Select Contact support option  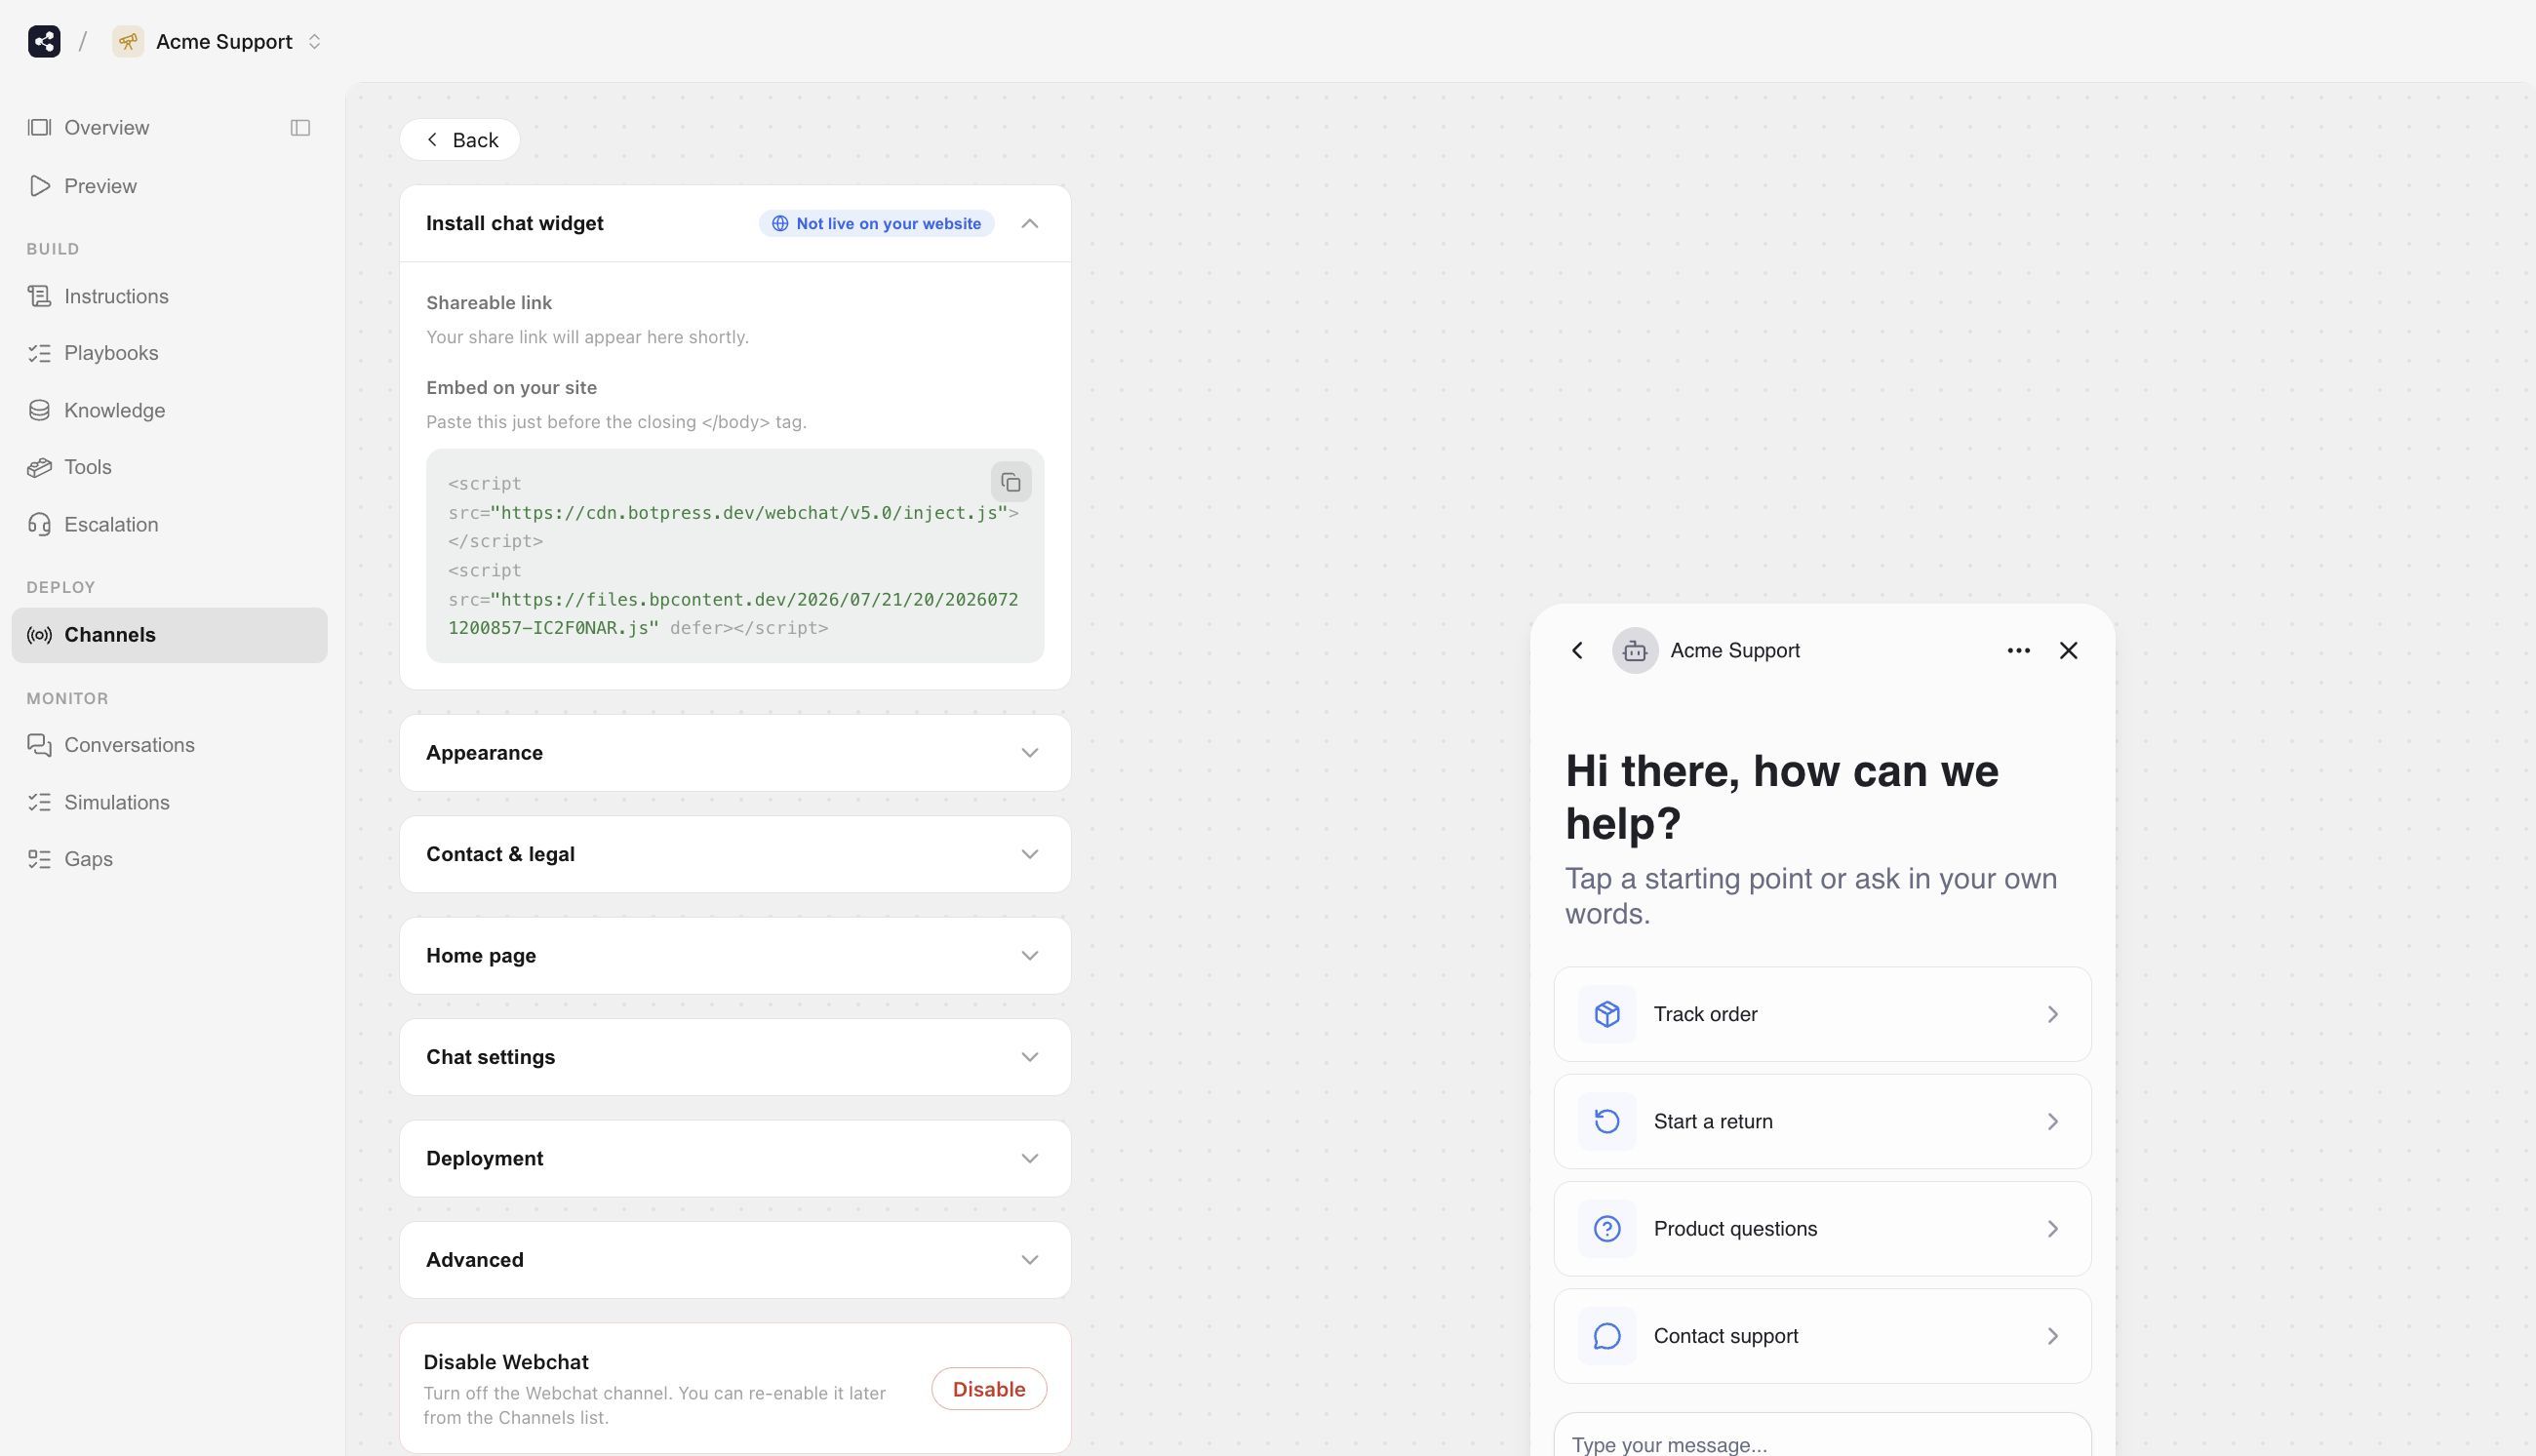[1822, 1336]
